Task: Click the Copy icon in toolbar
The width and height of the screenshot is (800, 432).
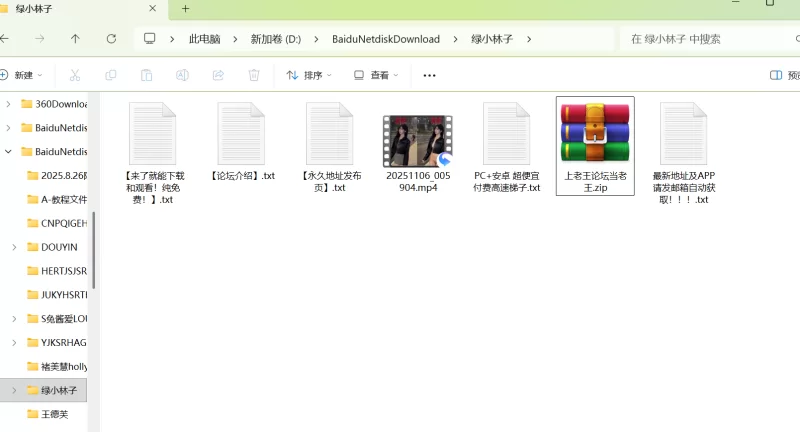Action: 111,75
